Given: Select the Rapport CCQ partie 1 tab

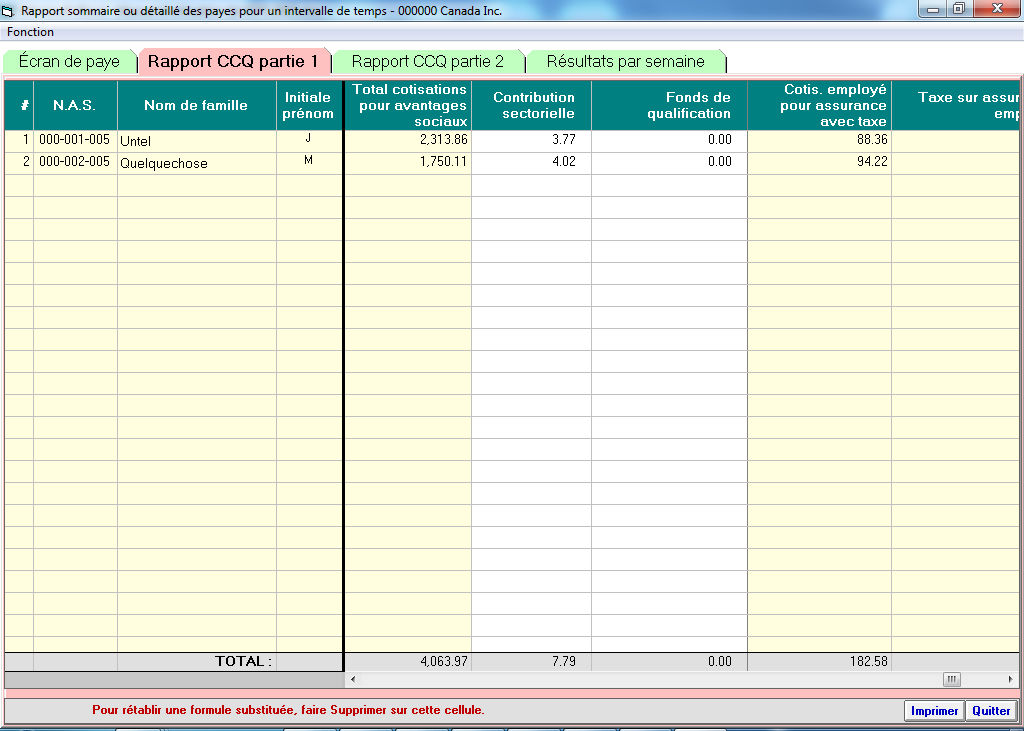Looking at the screenshot, I should click(233, 62).
